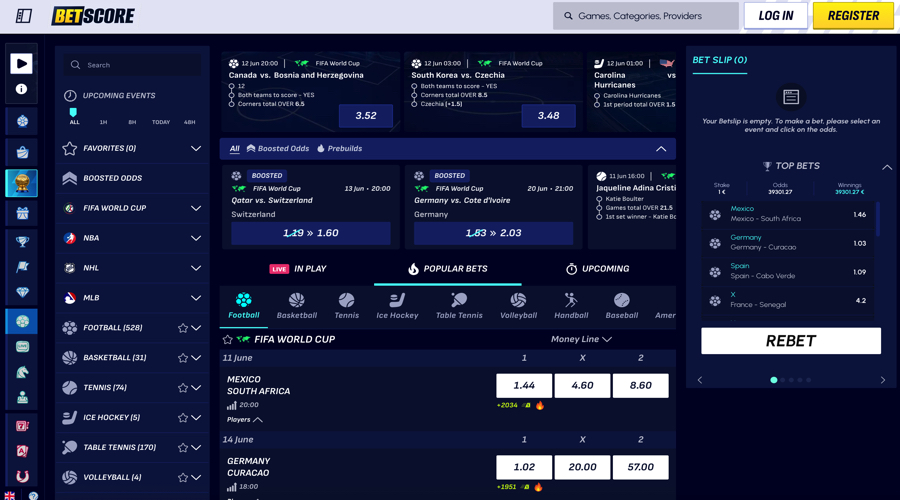900x500 pixels.
Task: Click the LOG IN button
Action: (775, 16)
